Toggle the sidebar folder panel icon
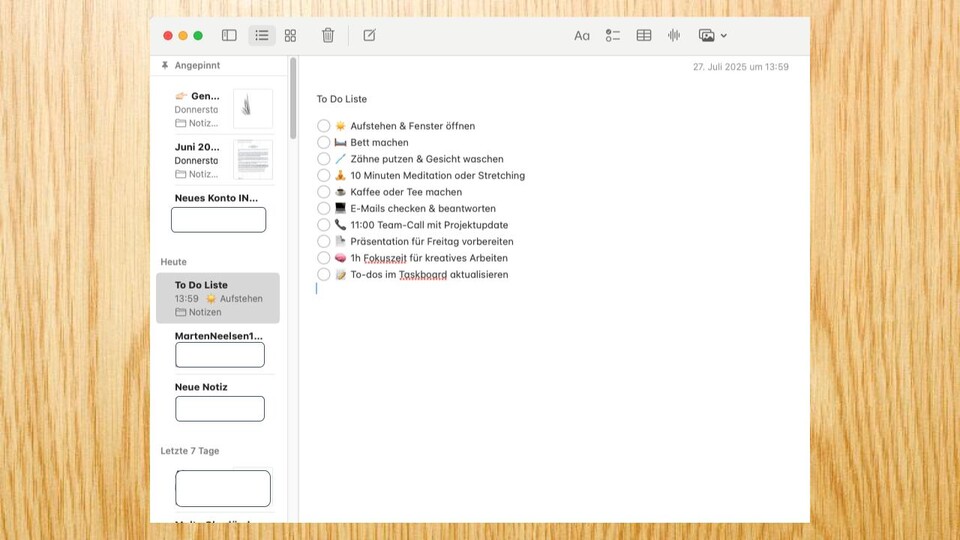960x540 pixels. 229,35
